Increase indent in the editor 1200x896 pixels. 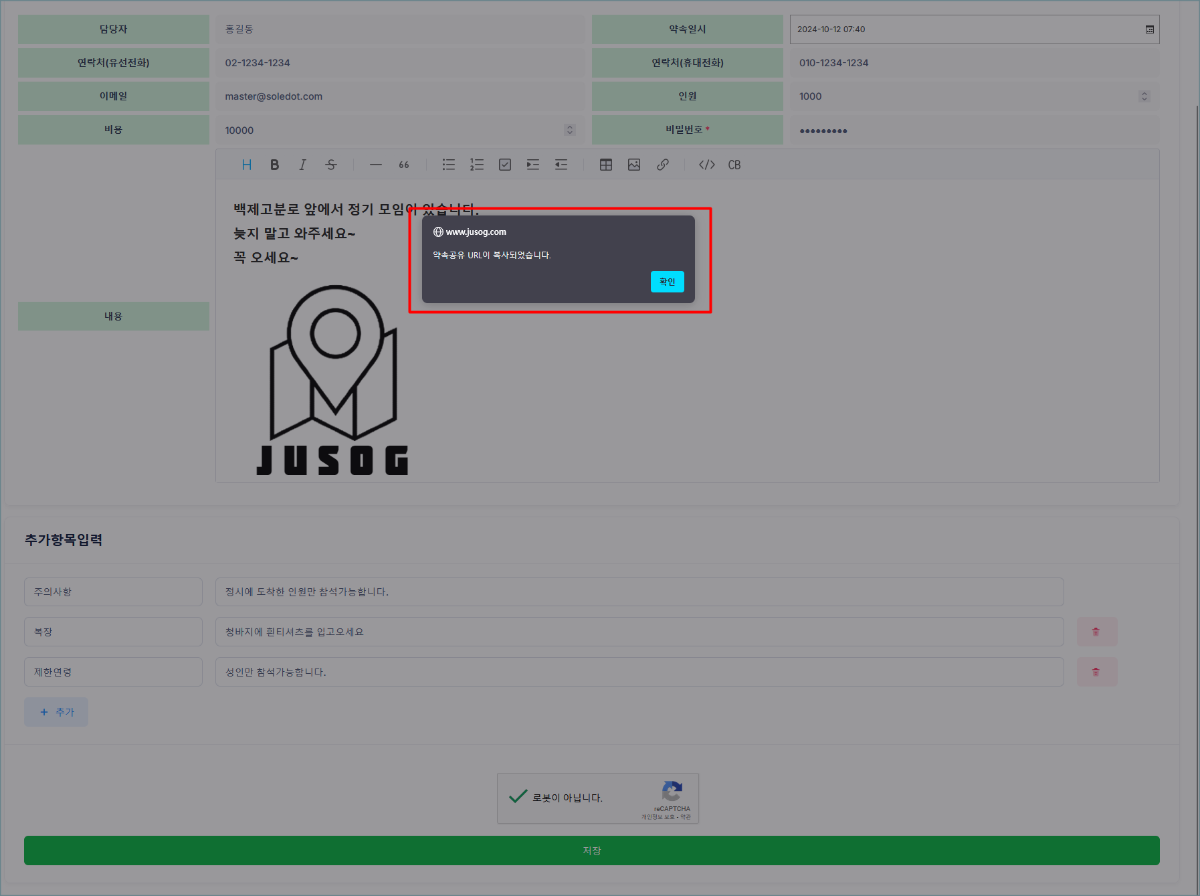[533, 165]
